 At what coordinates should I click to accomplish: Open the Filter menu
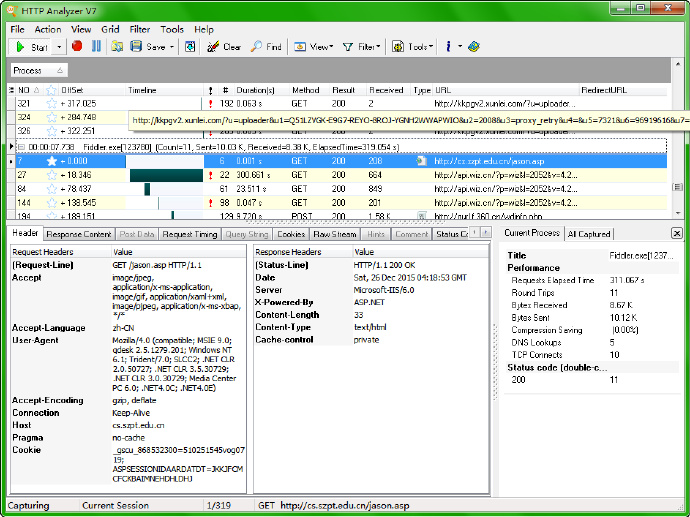coord(140,29)
